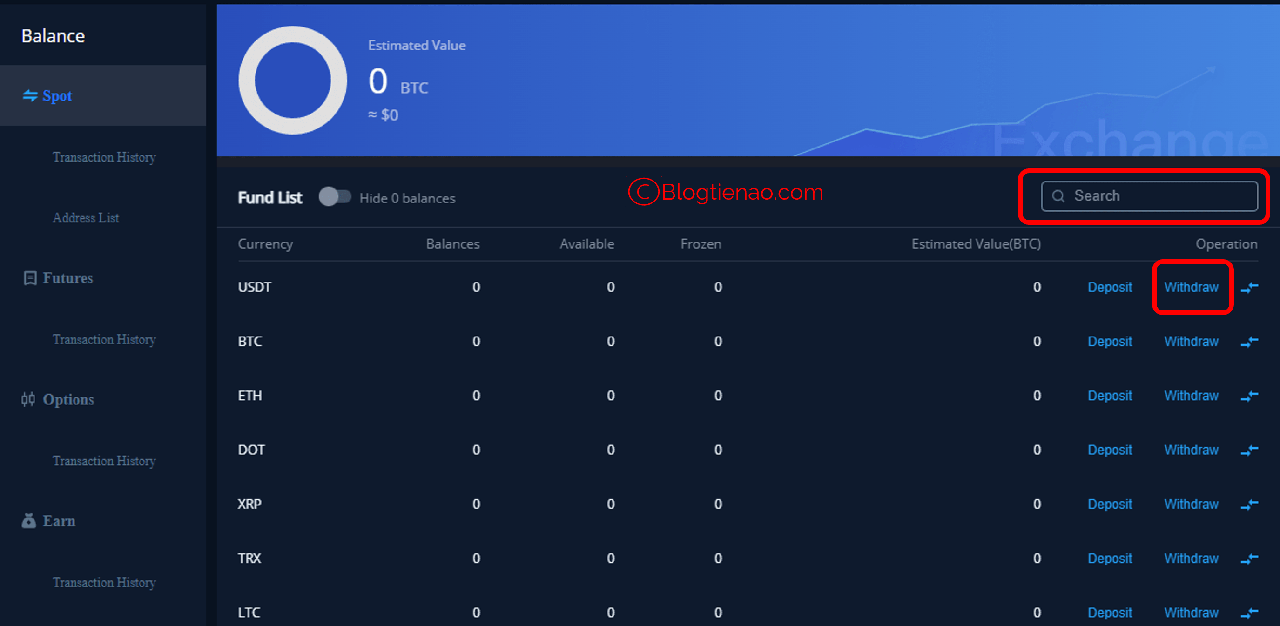Click the transfer icon in ETH row

coord(1249,396)
